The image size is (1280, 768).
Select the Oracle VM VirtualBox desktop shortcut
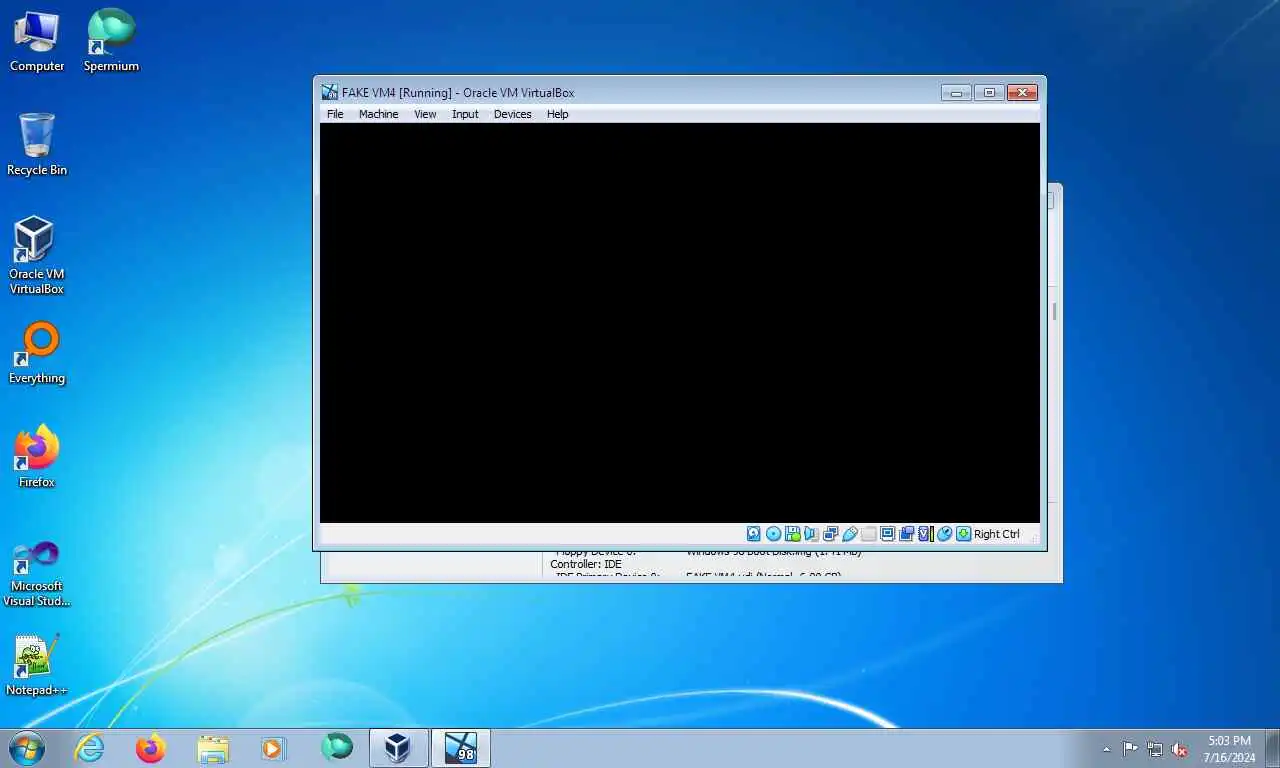pyautogui.click(x=37, y=256)
